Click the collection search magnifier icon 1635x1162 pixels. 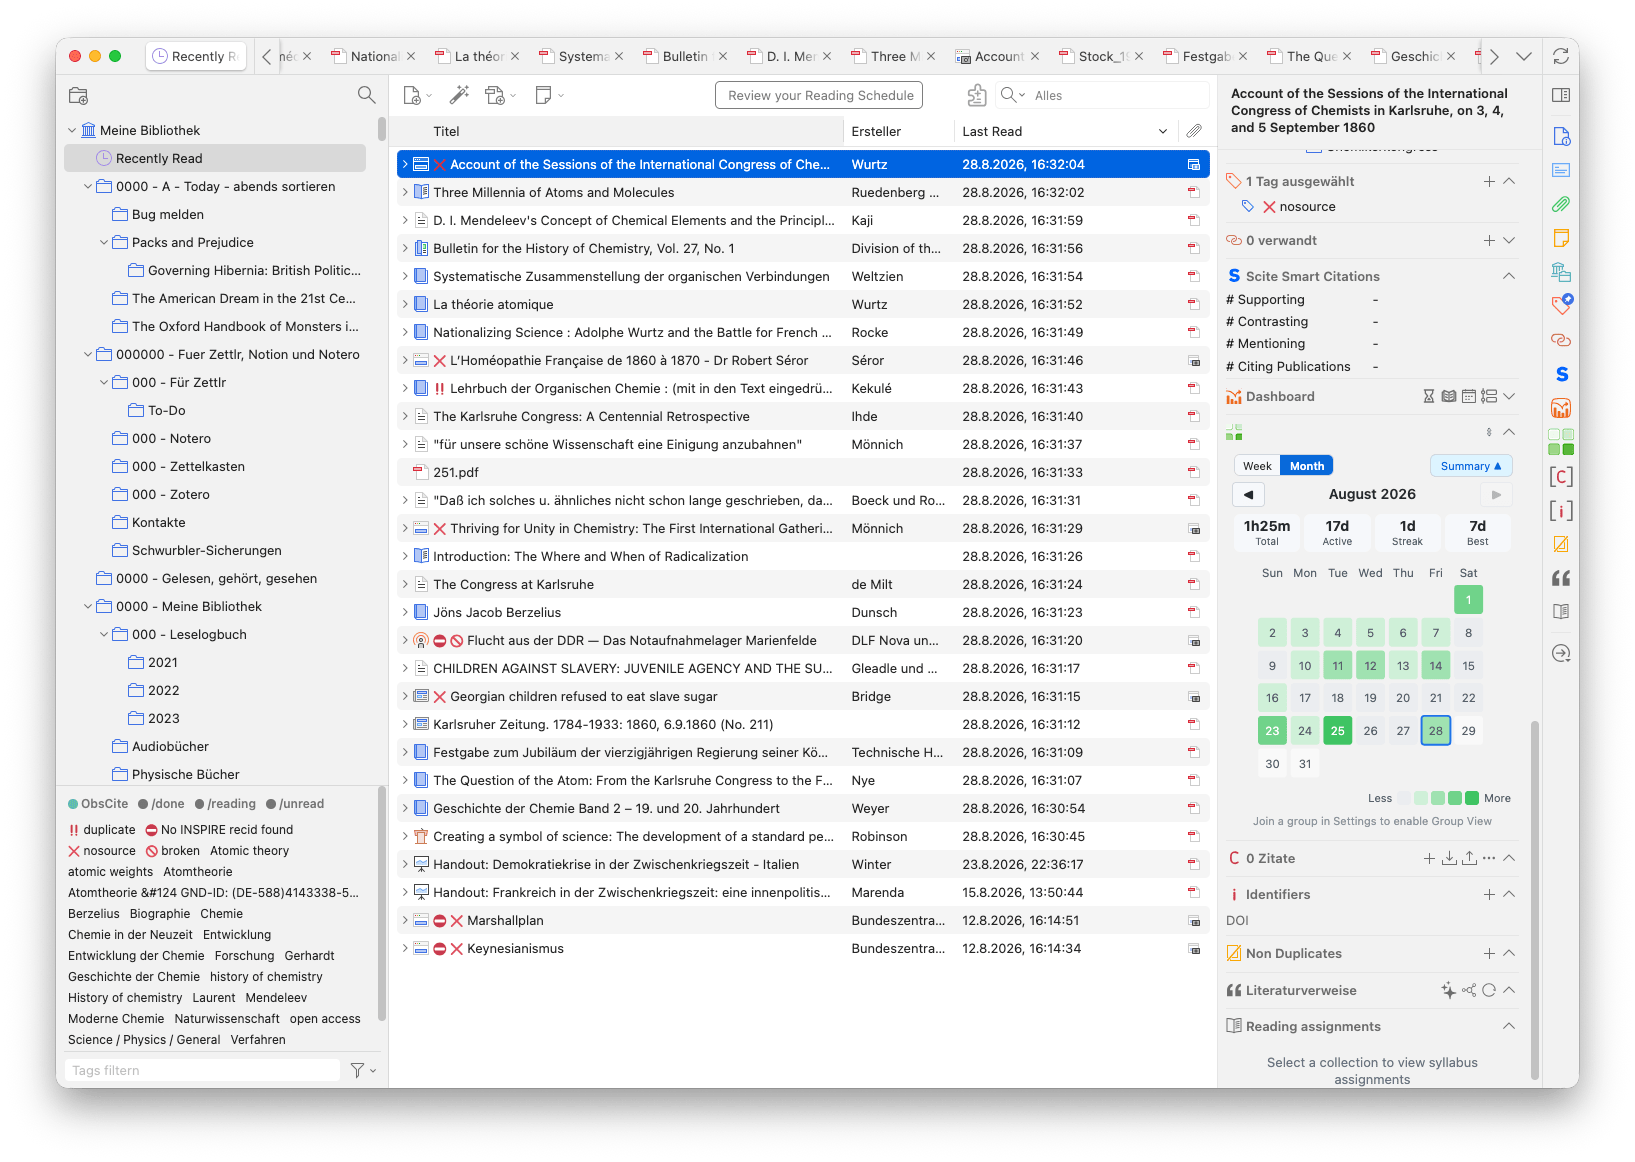pos(366,95)
